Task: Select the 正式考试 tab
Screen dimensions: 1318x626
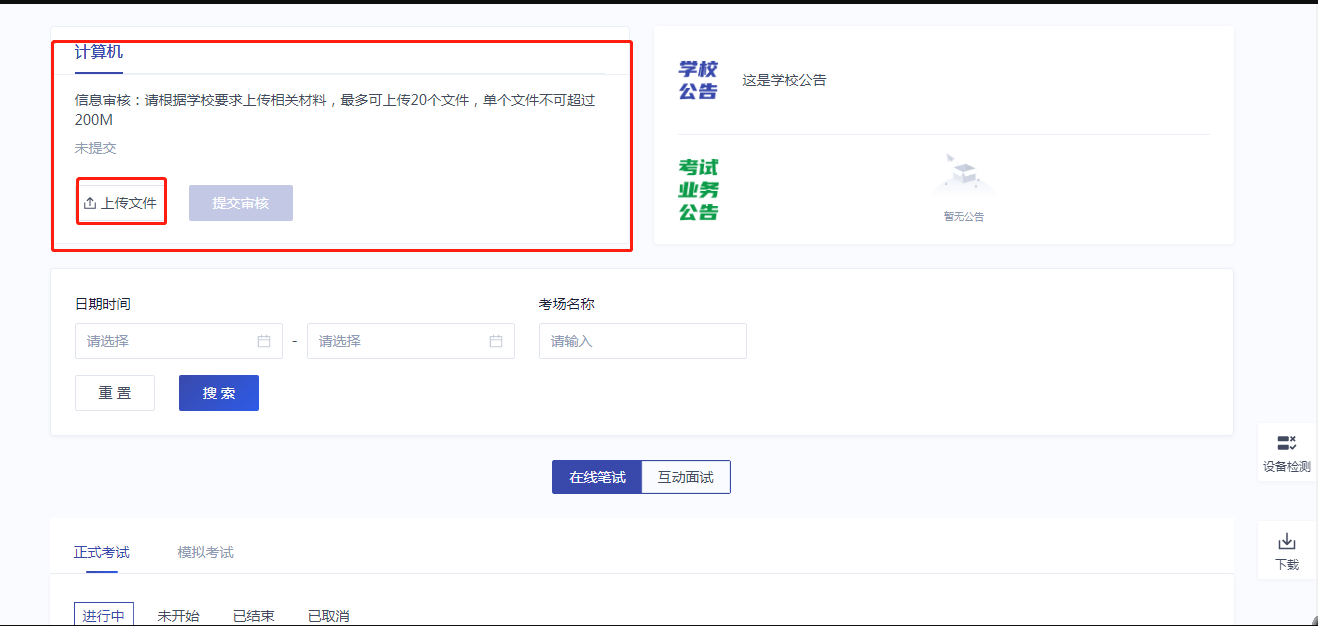Action: [x=101, y=552]
